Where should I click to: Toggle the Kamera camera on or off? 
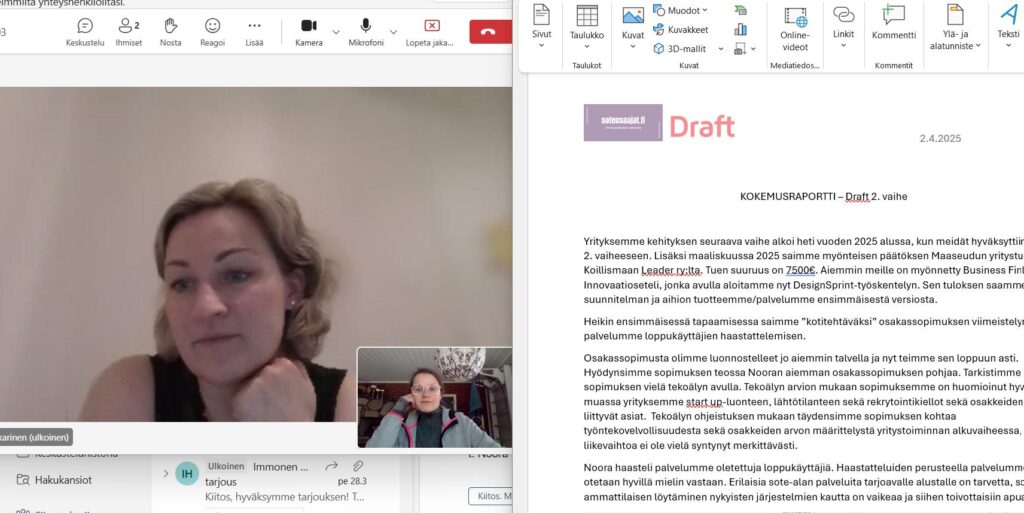point(309,32)
